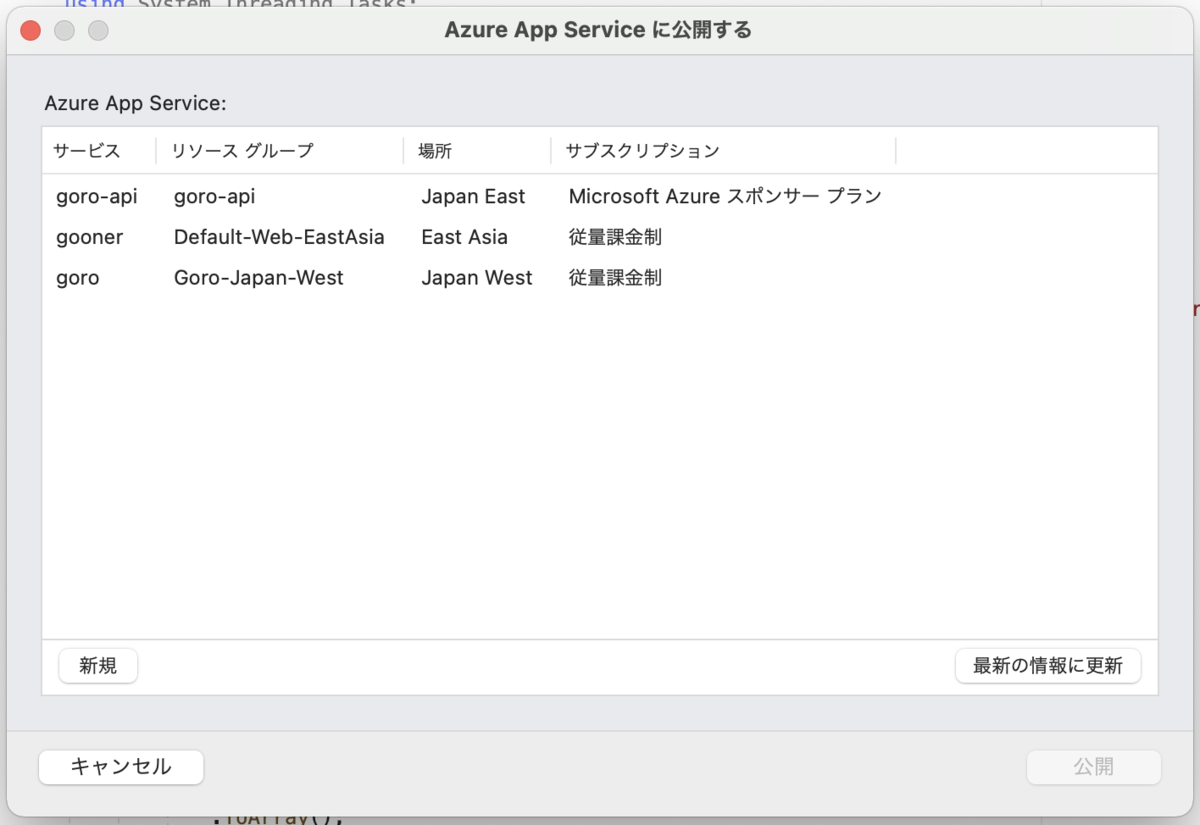Click Default-Web-EastAsia resource group cell

point(279,237)
